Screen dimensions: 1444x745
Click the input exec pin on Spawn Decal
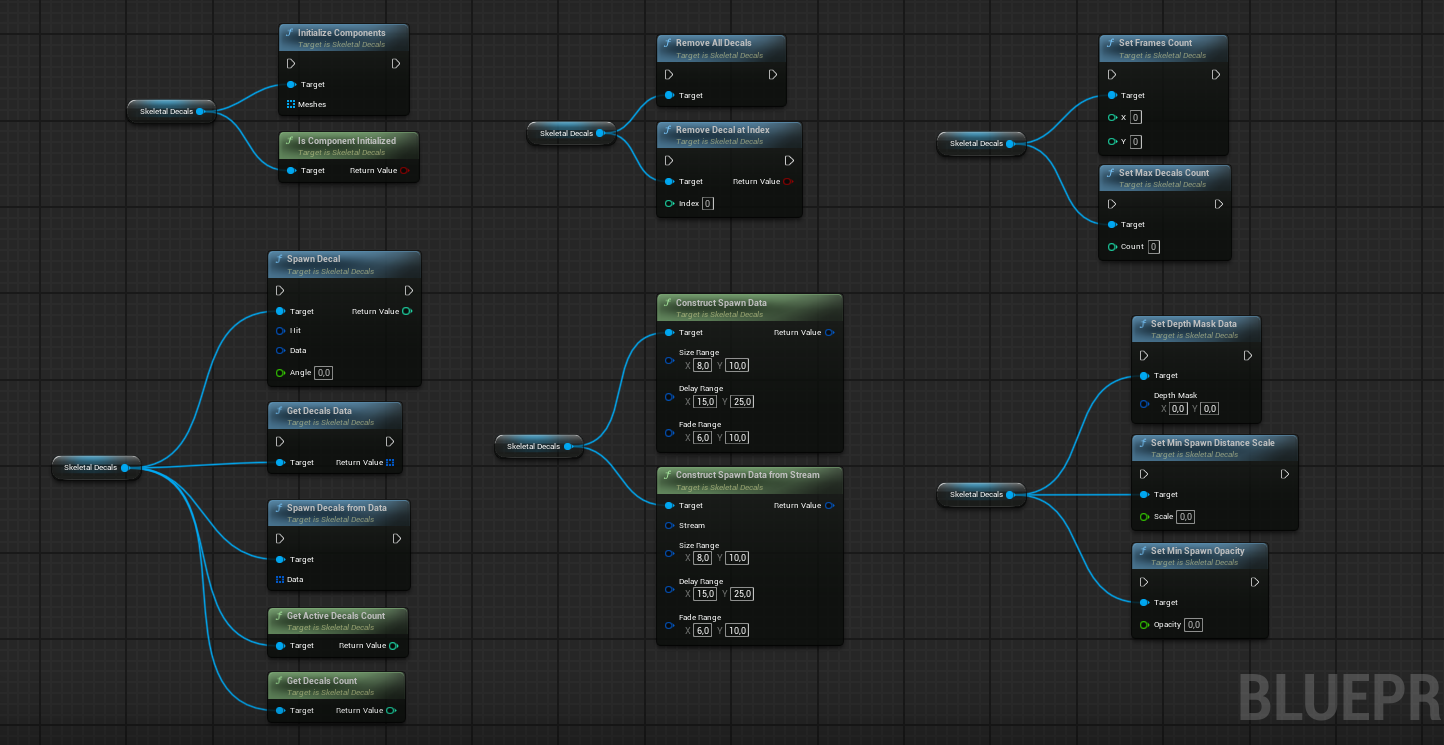280,290
